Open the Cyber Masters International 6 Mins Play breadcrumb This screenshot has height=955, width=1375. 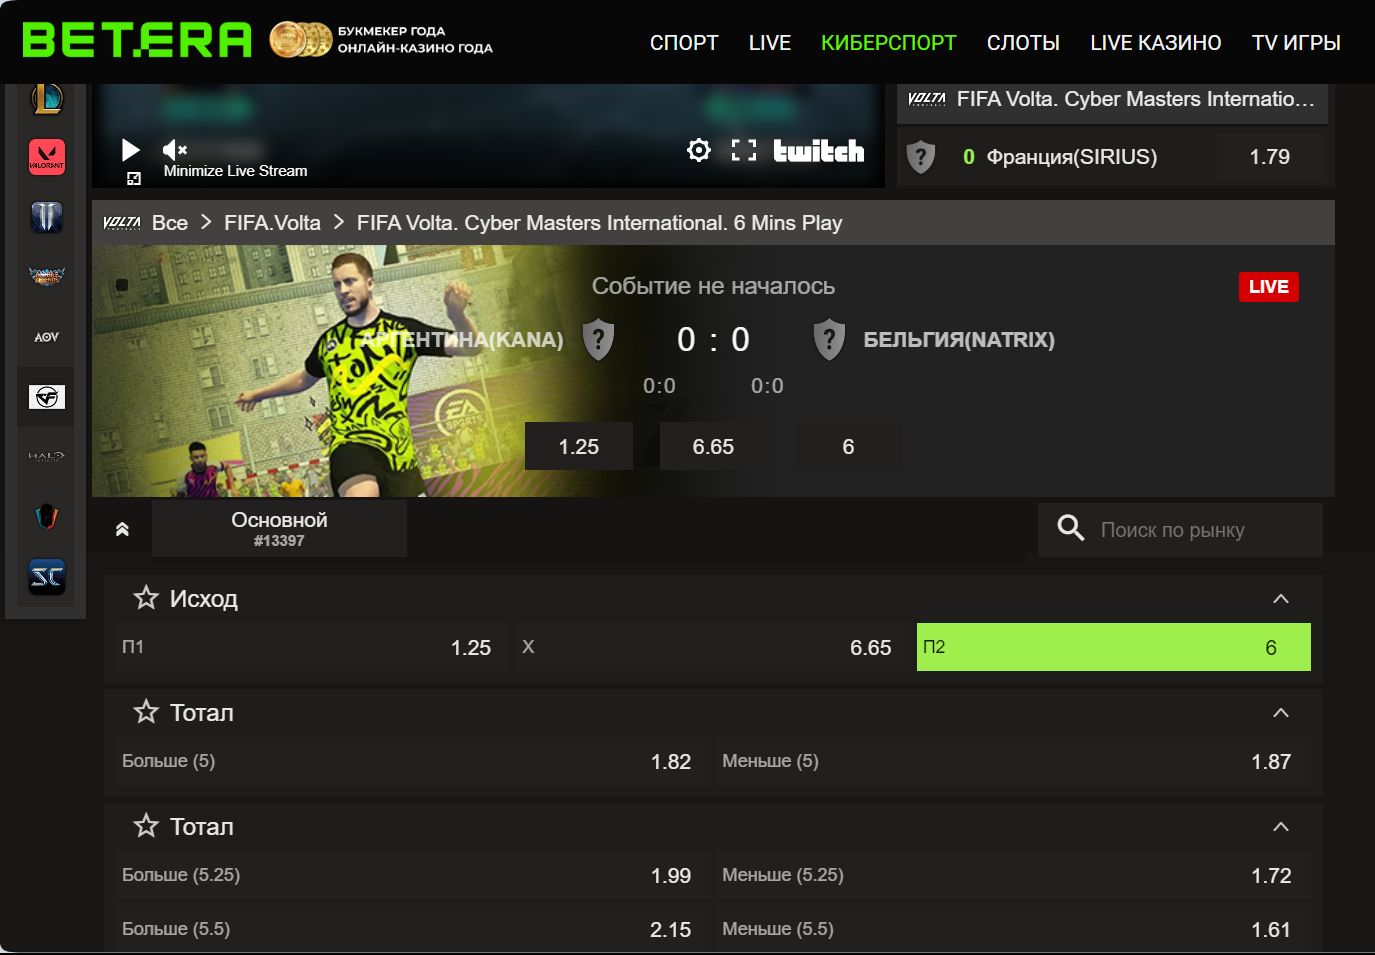pos(599,223)
